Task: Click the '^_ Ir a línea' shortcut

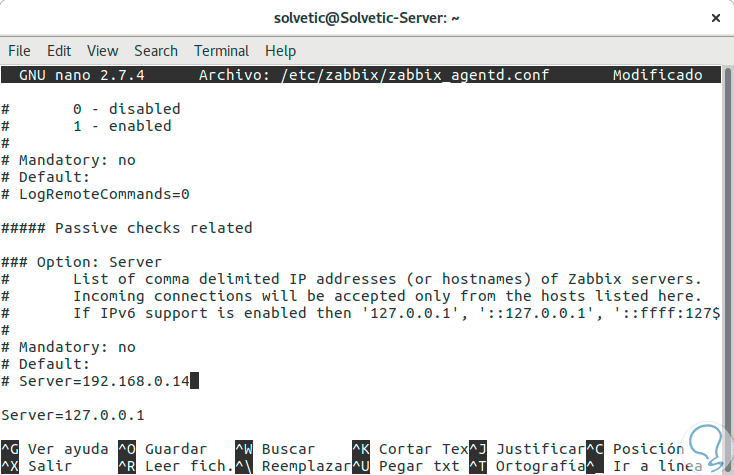Action: coord(644,466)
